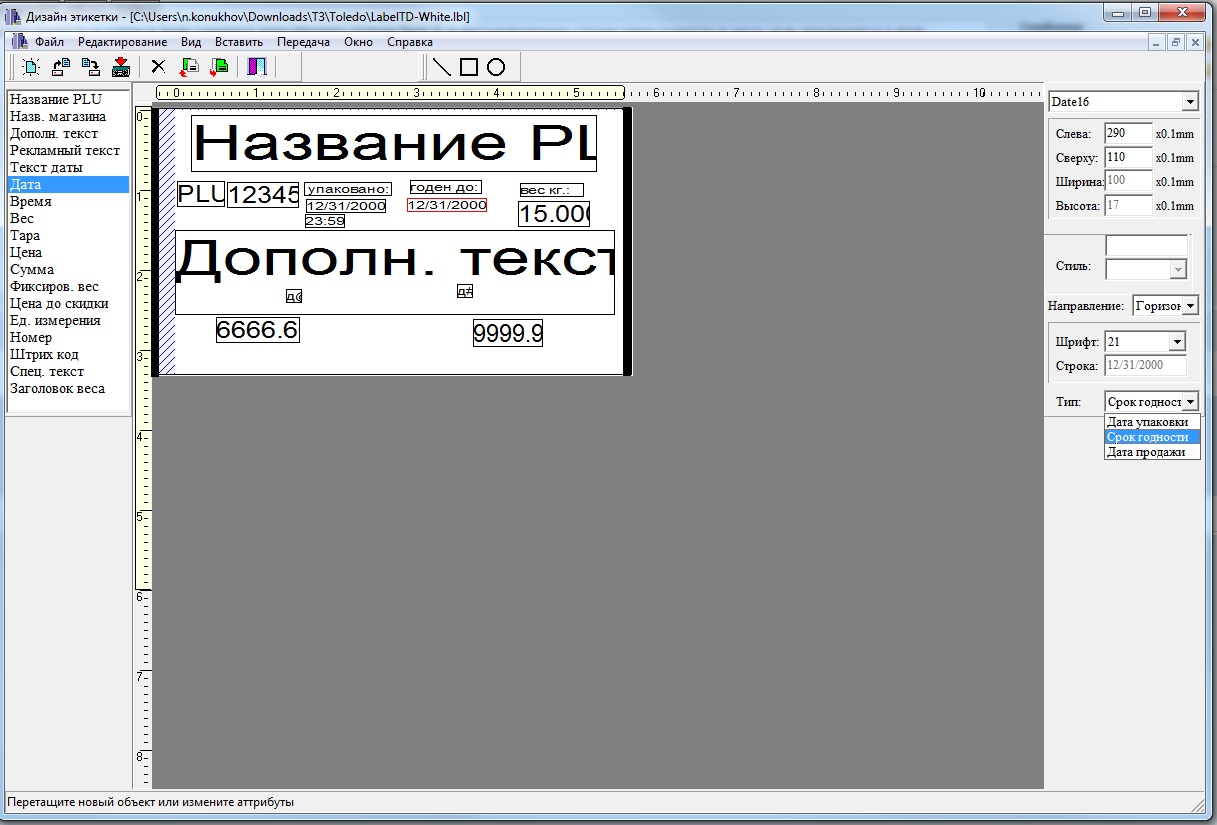1217x825 pixels.
Task: Click the green page with red arrow icon
Action: (219, 67)
